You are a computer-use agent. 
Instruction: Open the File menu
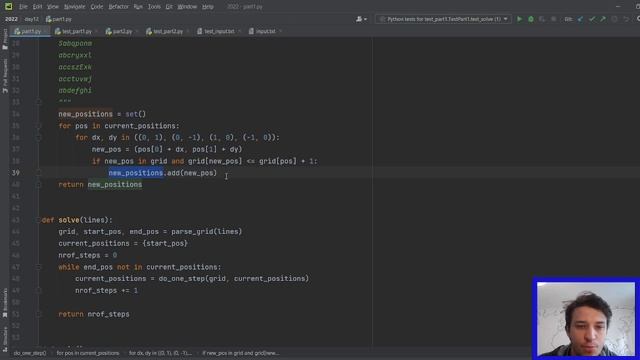pyautogui.click(x=23, y=7)
